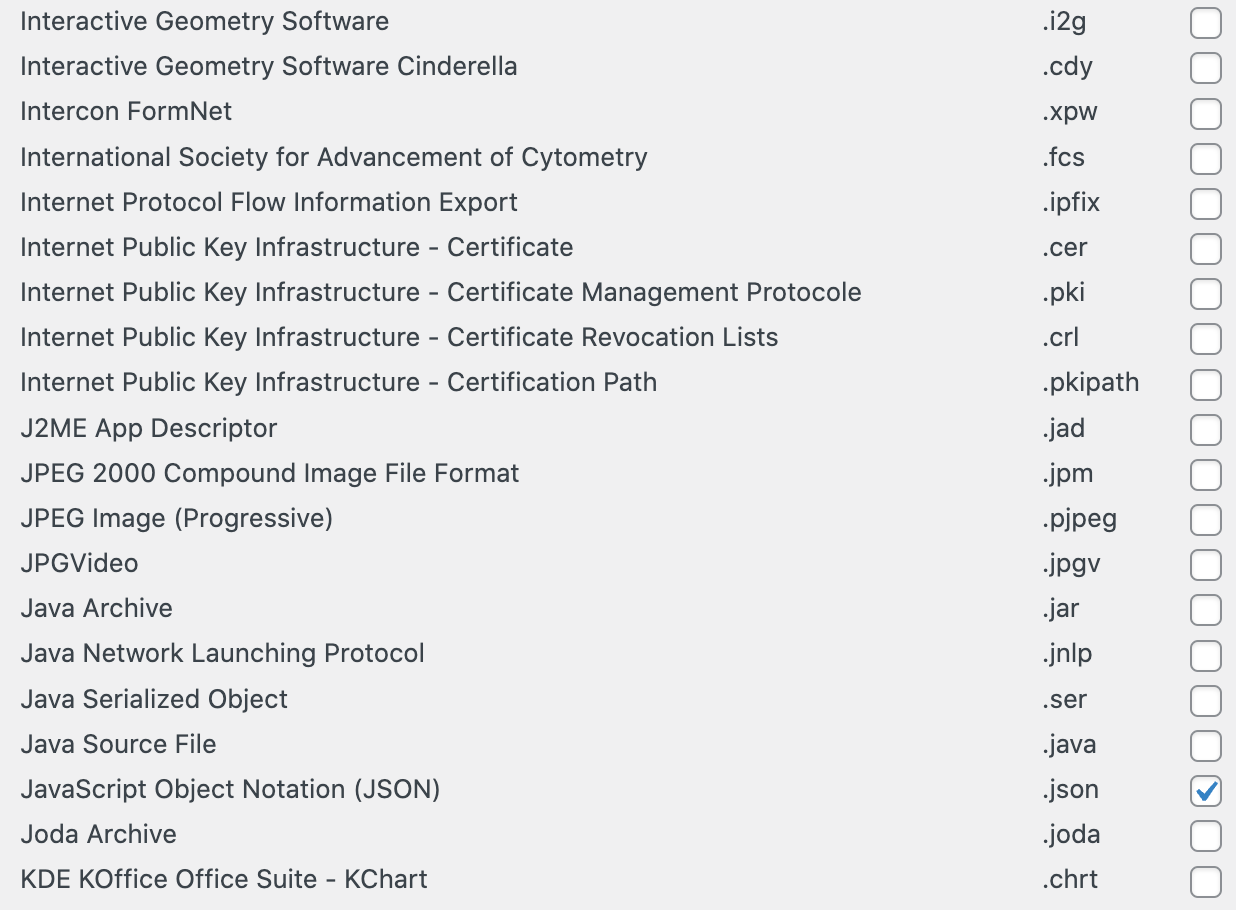
Task: Tick the Intercon FormNet .xpw checkbox
Action: pyautogui.click(x=1206, y=113)
